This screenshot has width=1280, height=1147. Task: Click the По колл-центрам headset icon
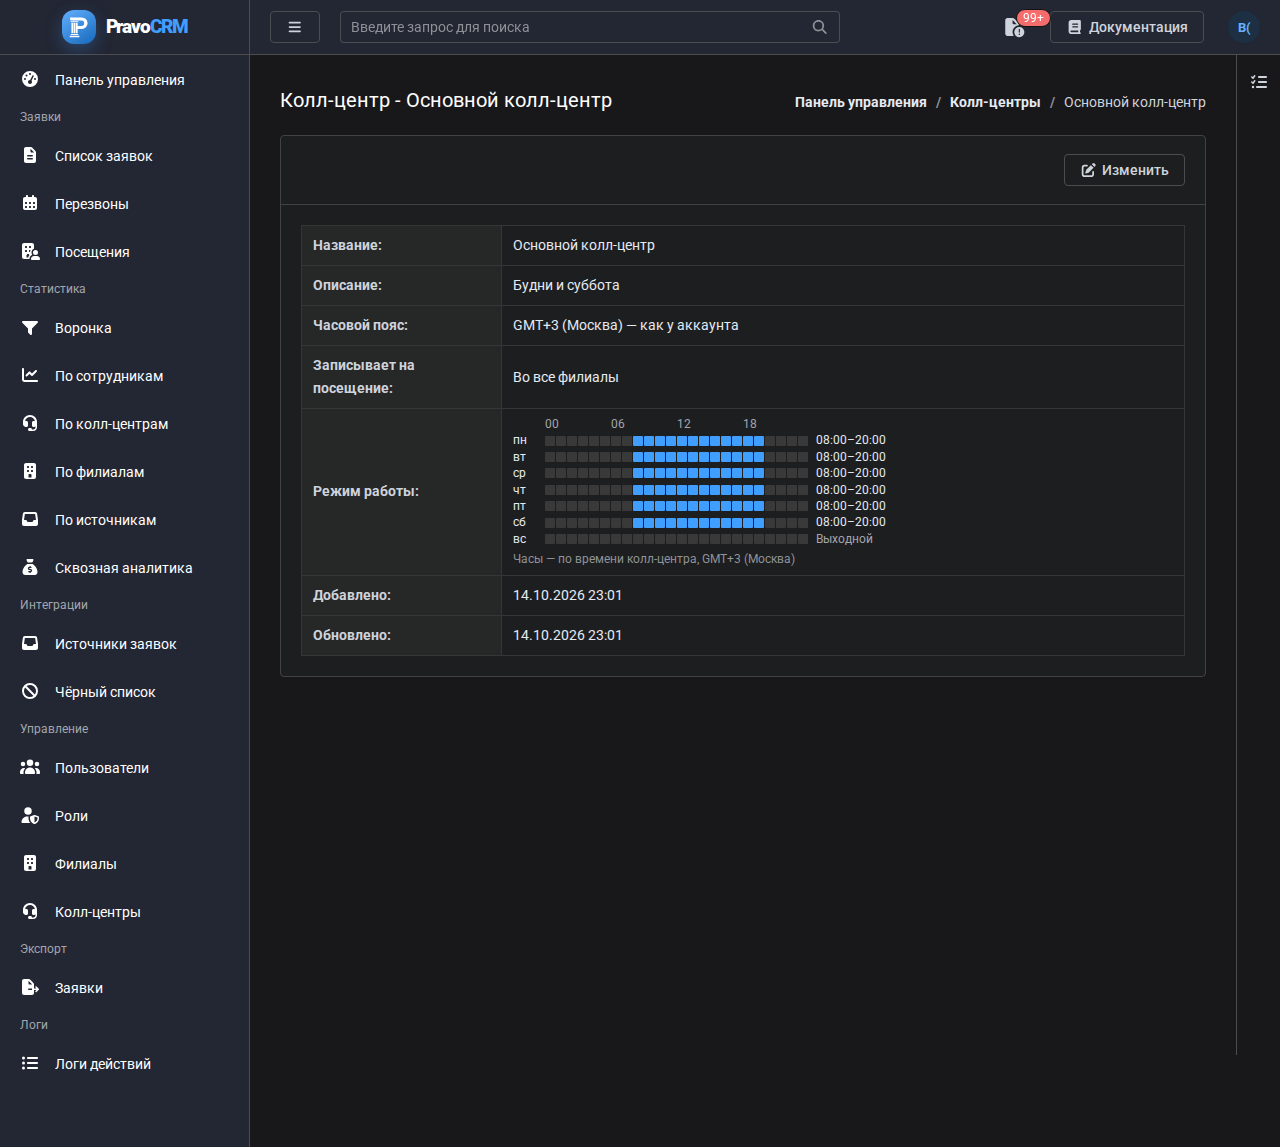pyautogui.click(x=30, y=424)
